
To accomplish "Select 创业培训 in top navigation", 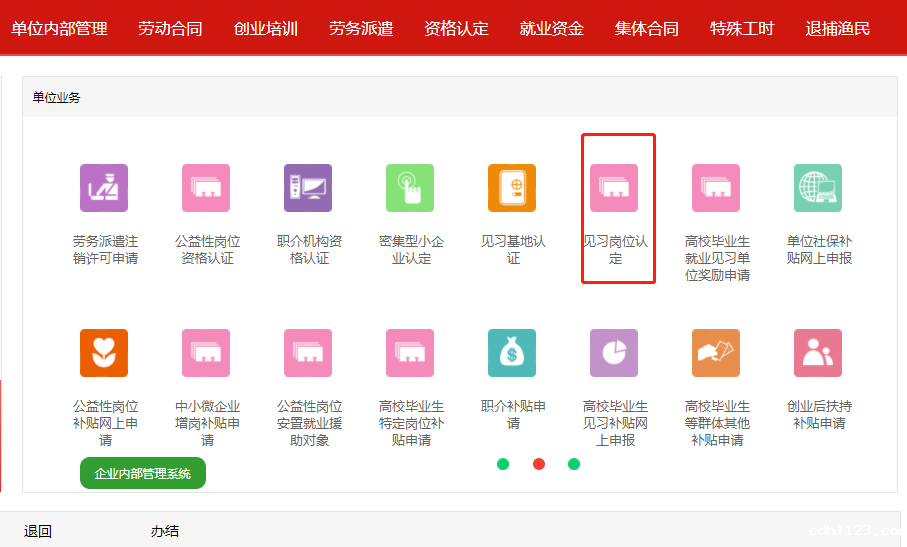I will pyautogui.click(x=266, y=28).
